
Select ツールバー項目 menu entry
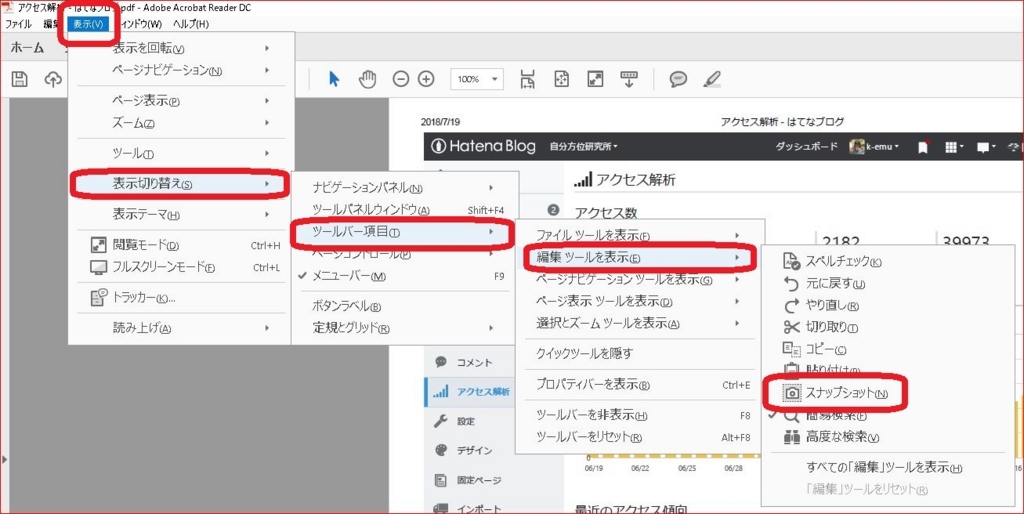coord(405,232)
